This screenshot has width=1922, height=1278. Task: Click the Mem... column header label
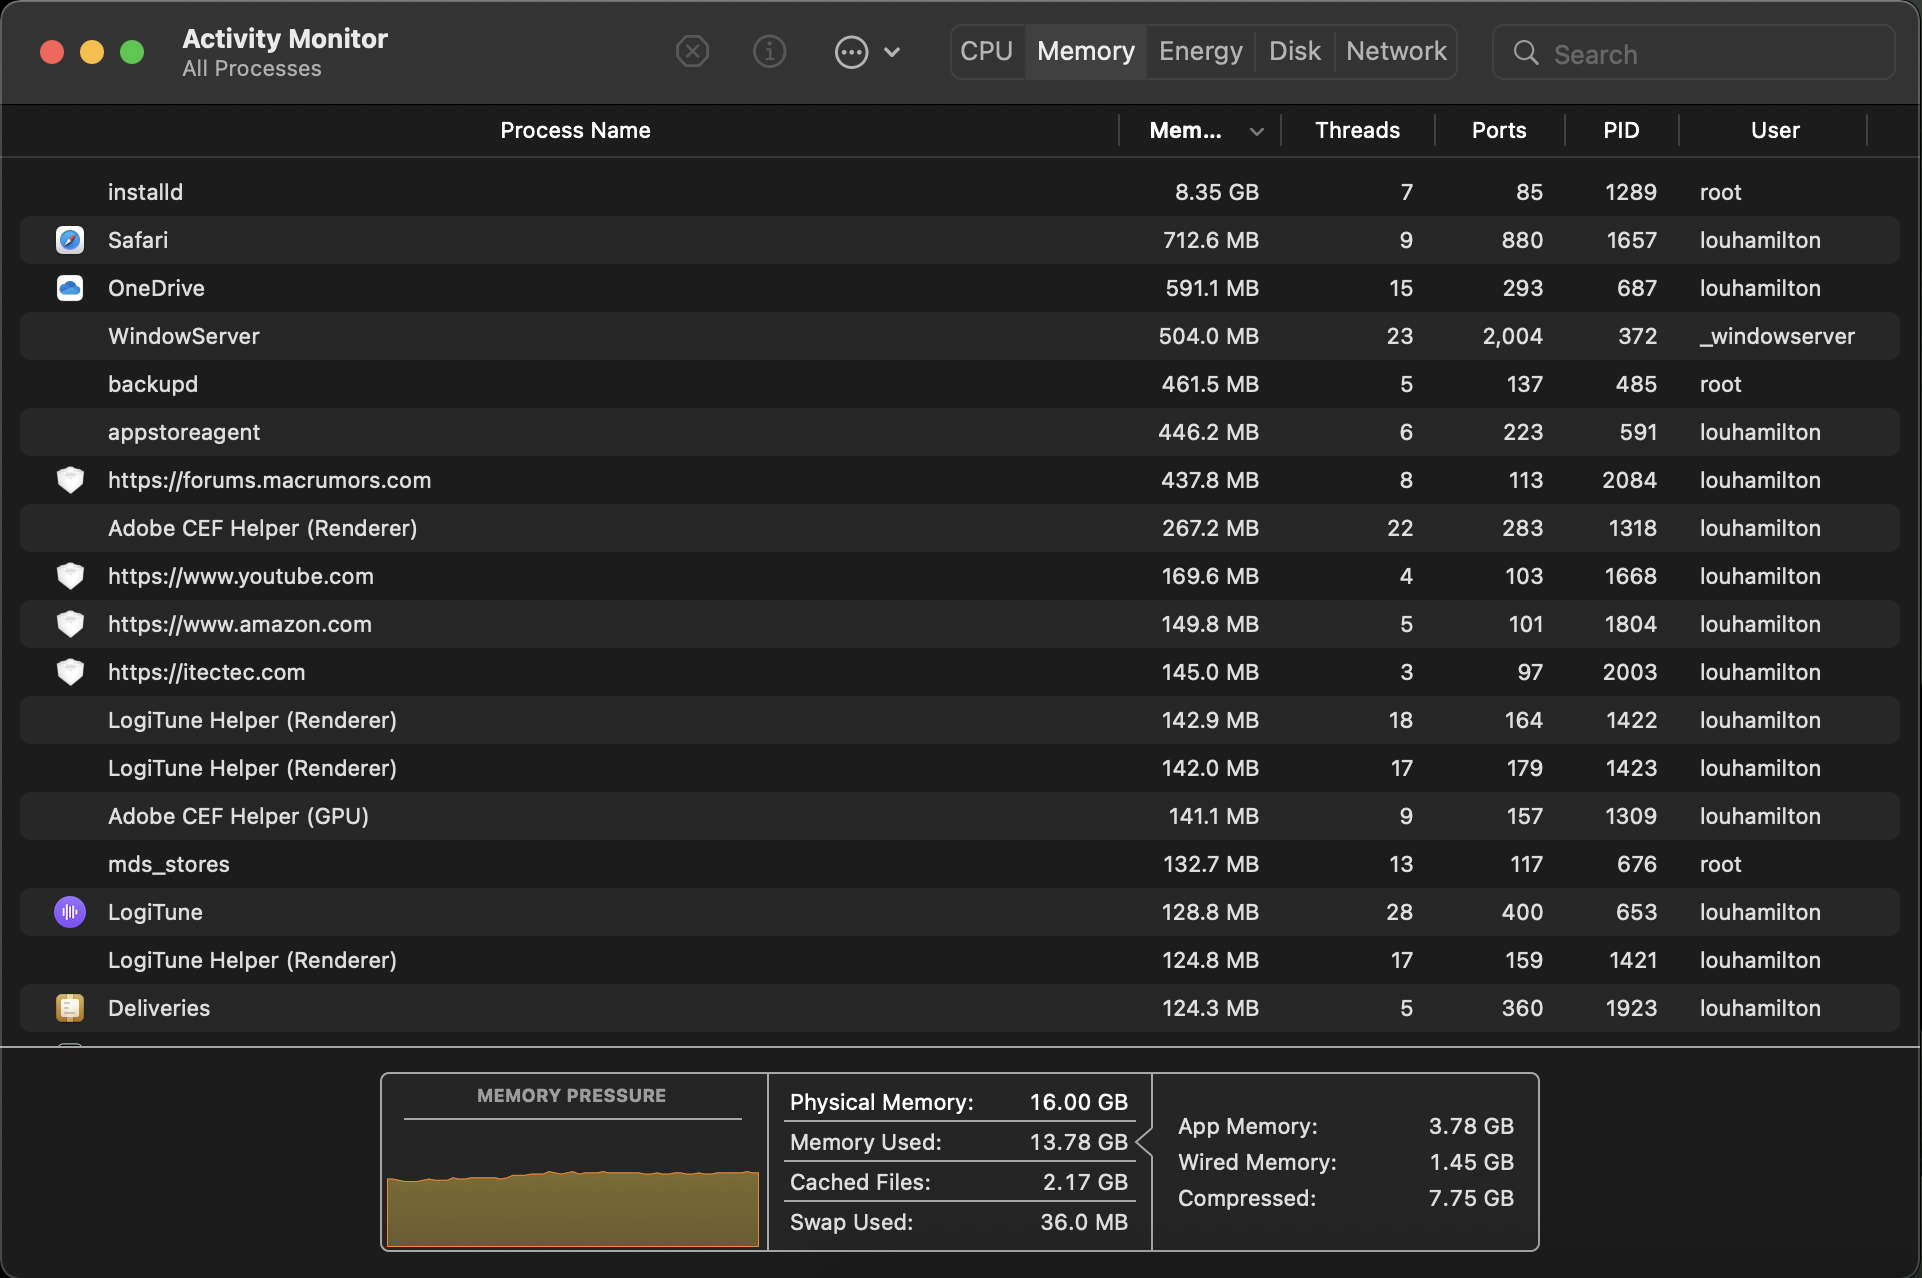coord(1185,130)
